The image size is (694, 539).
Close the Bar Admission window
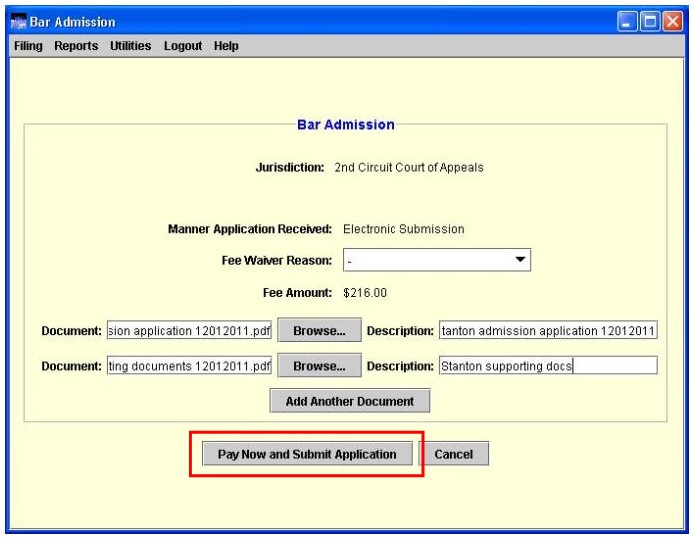click(673, 22)
